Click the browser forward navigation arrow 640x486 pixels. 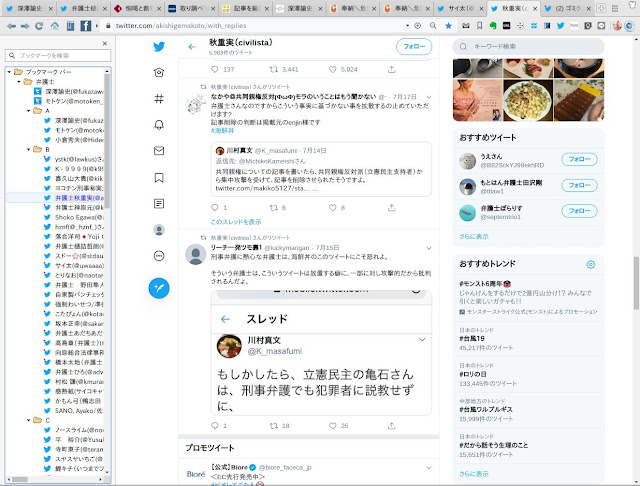(25, 26)
